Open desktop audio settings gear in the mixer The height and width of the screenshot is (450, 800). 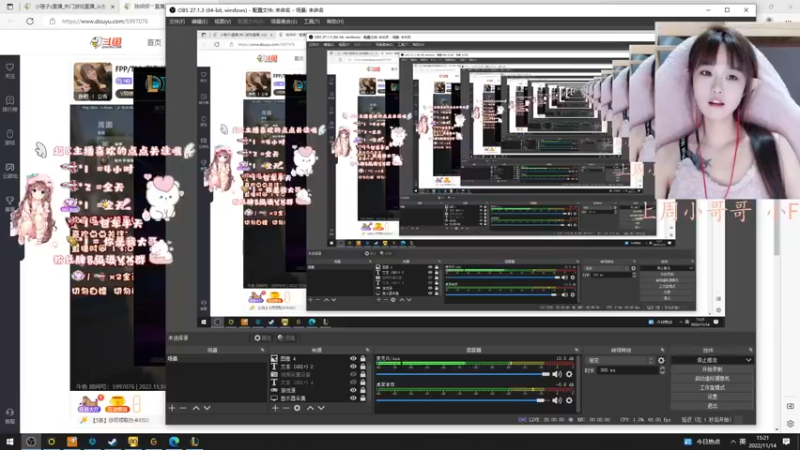tap(569, 401)
